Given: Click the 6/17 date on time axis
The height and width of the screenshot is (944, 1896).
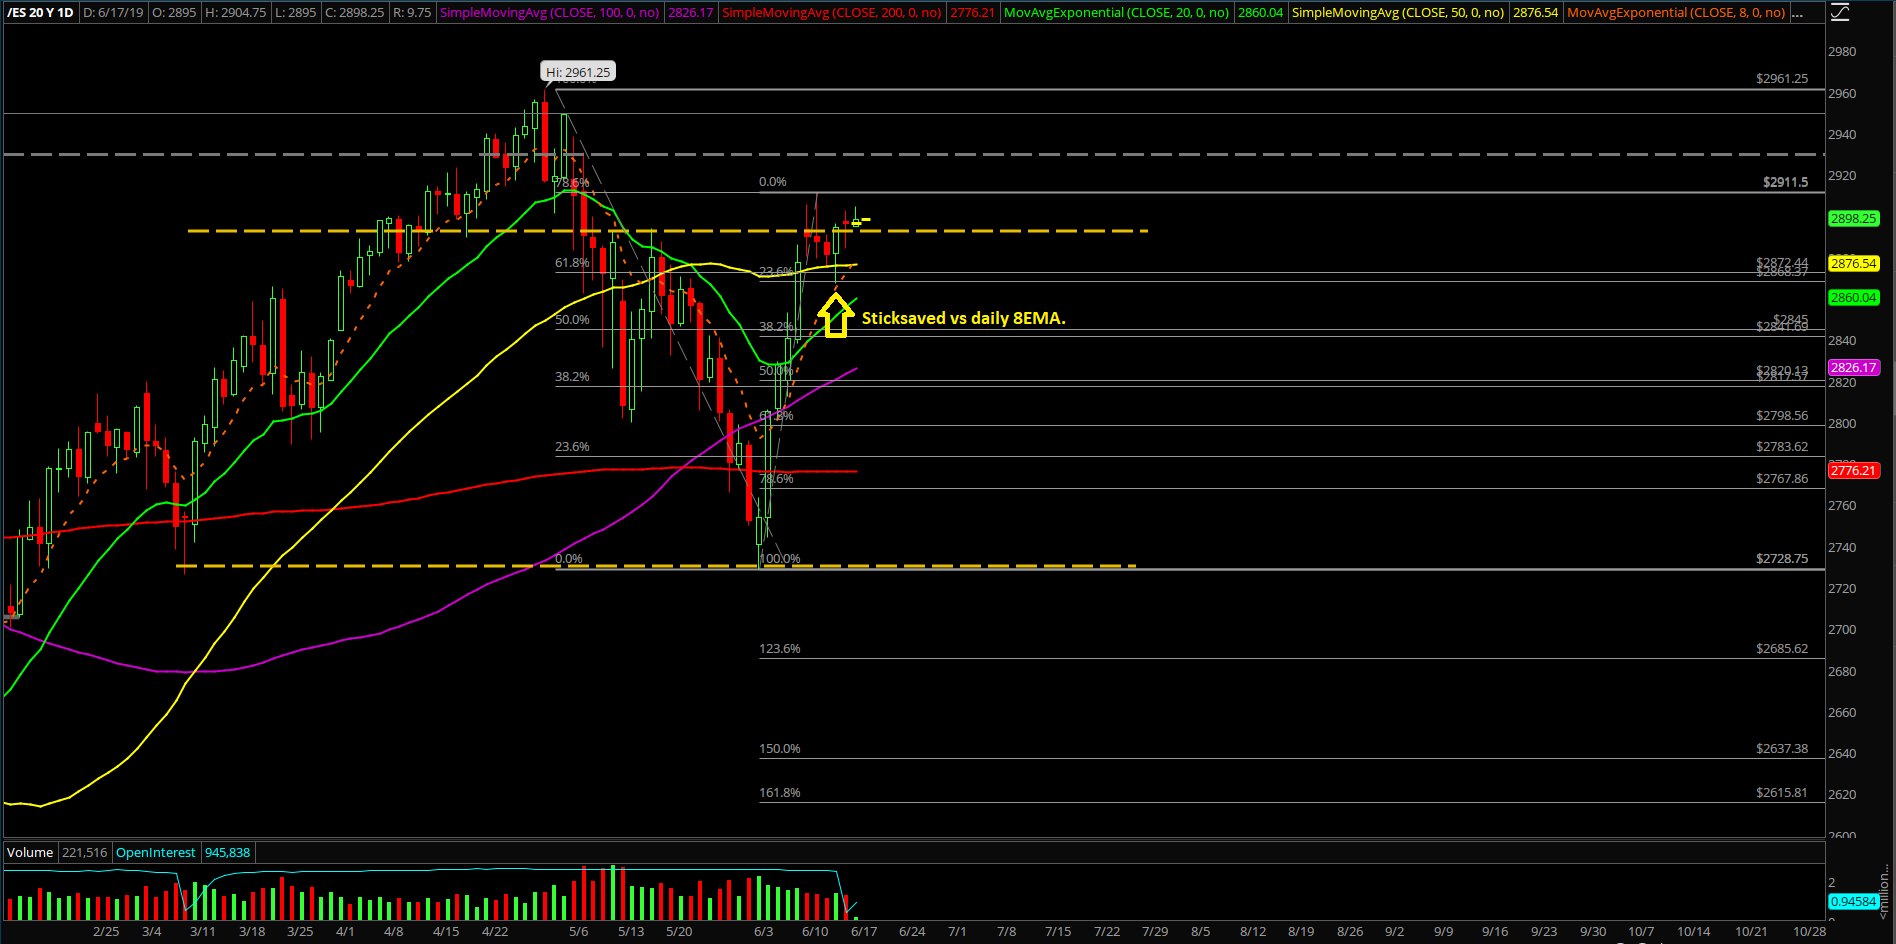Looking at the screenshot, I should (864, 931).
